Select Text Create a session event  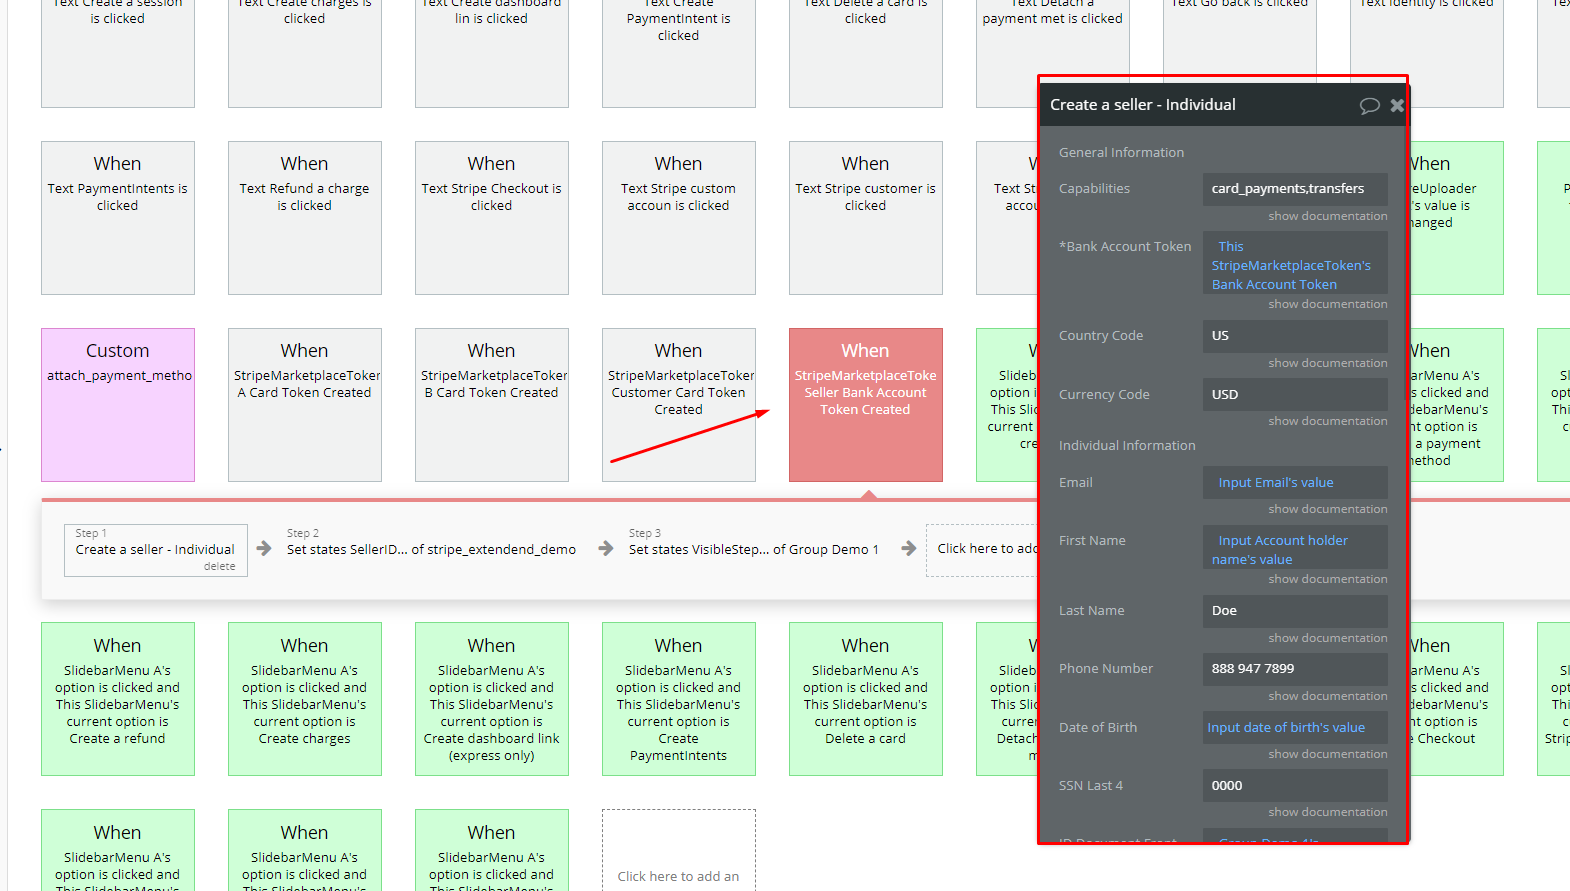118,53
